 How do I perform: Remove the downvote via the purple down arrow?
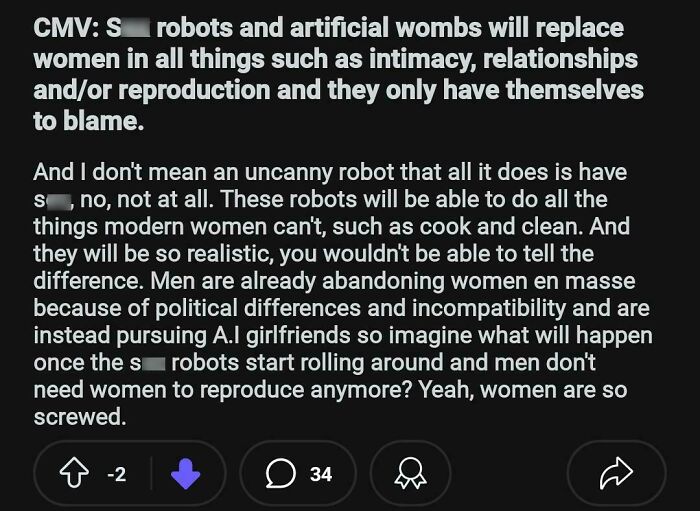click(186, 474)
